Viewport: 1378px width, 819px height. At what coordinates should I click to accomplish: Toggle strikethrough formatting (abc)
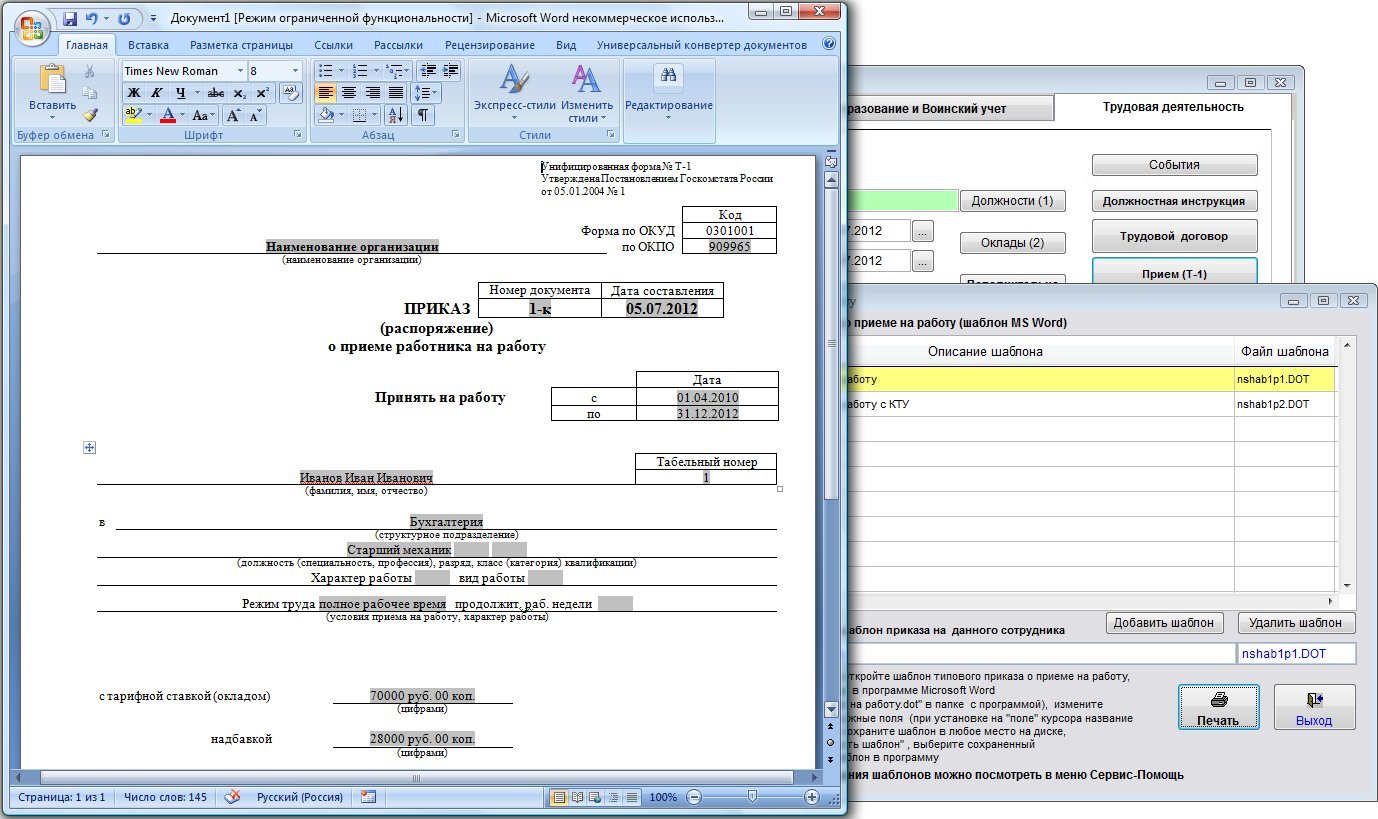coord(215,93)
